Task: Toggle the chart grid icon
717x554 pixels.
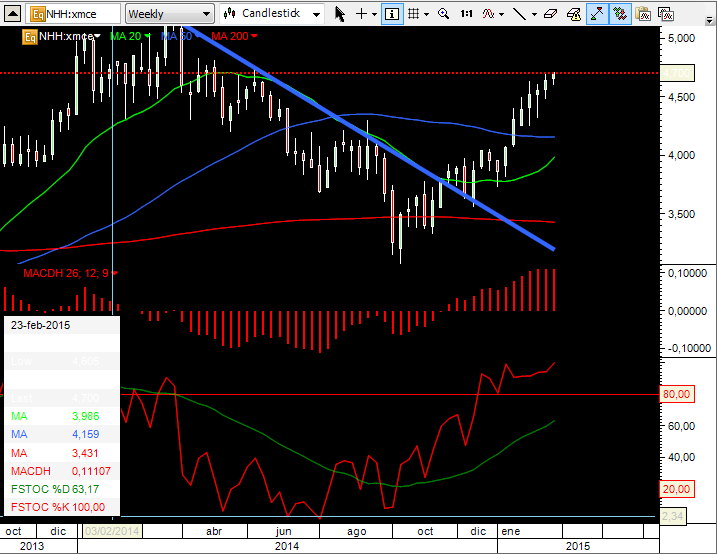Action: [x=413, y=14]
